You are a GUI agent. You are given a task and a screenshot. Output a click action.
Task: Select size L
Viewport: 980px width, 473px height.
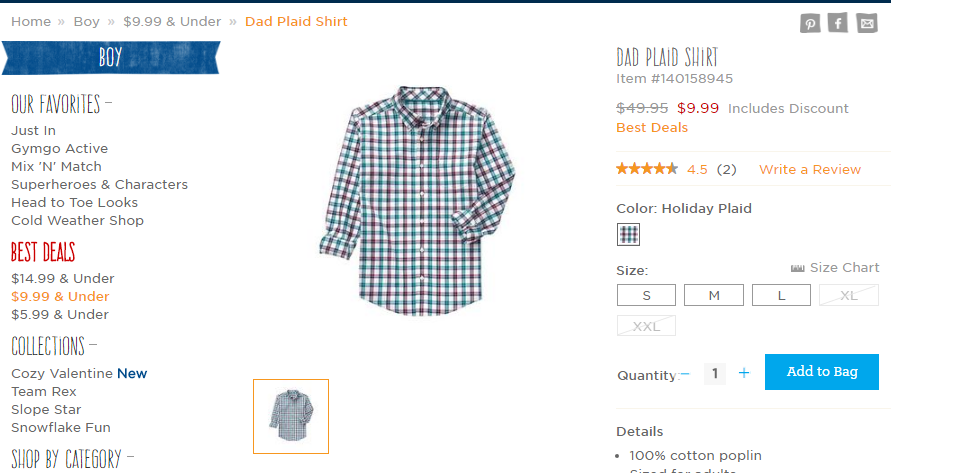781,295
